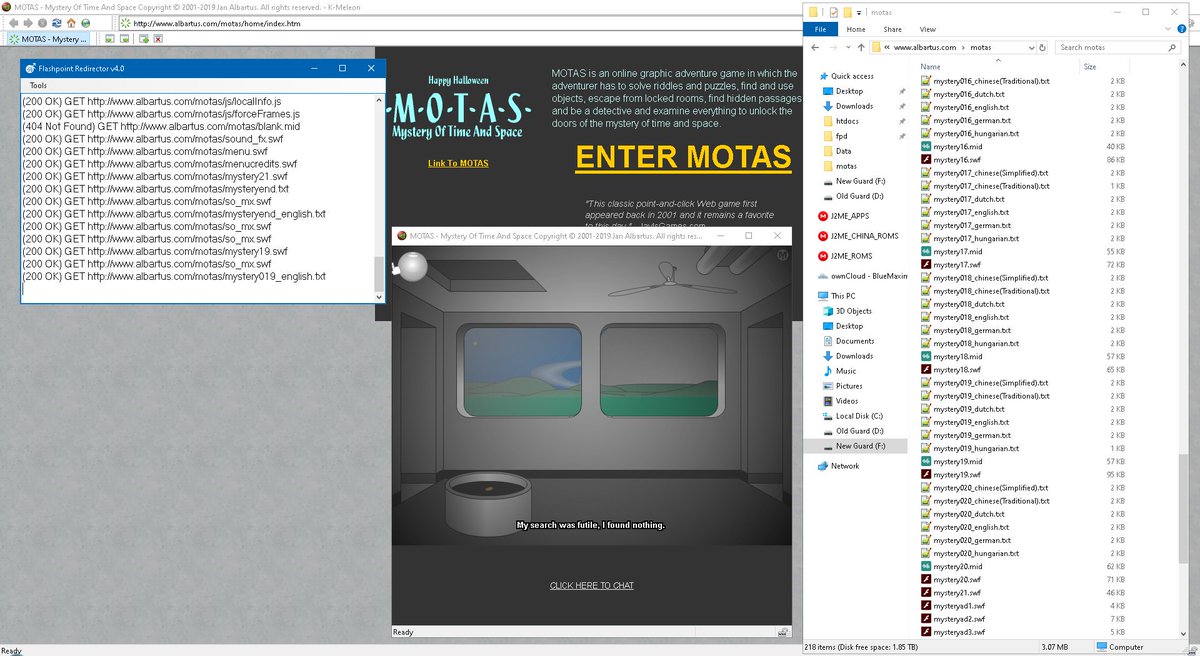Image resolution: width=1200 pixels, height=656 pixels.
Task: Open the Tools menu in Flashpoint Redirector
Action: 38,86
